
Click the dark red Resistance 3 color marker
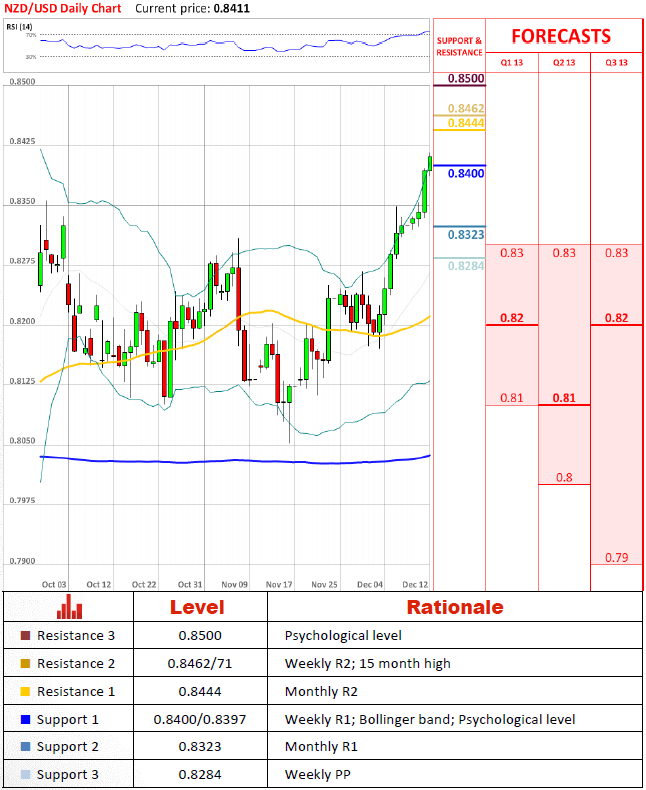(25, 636)
